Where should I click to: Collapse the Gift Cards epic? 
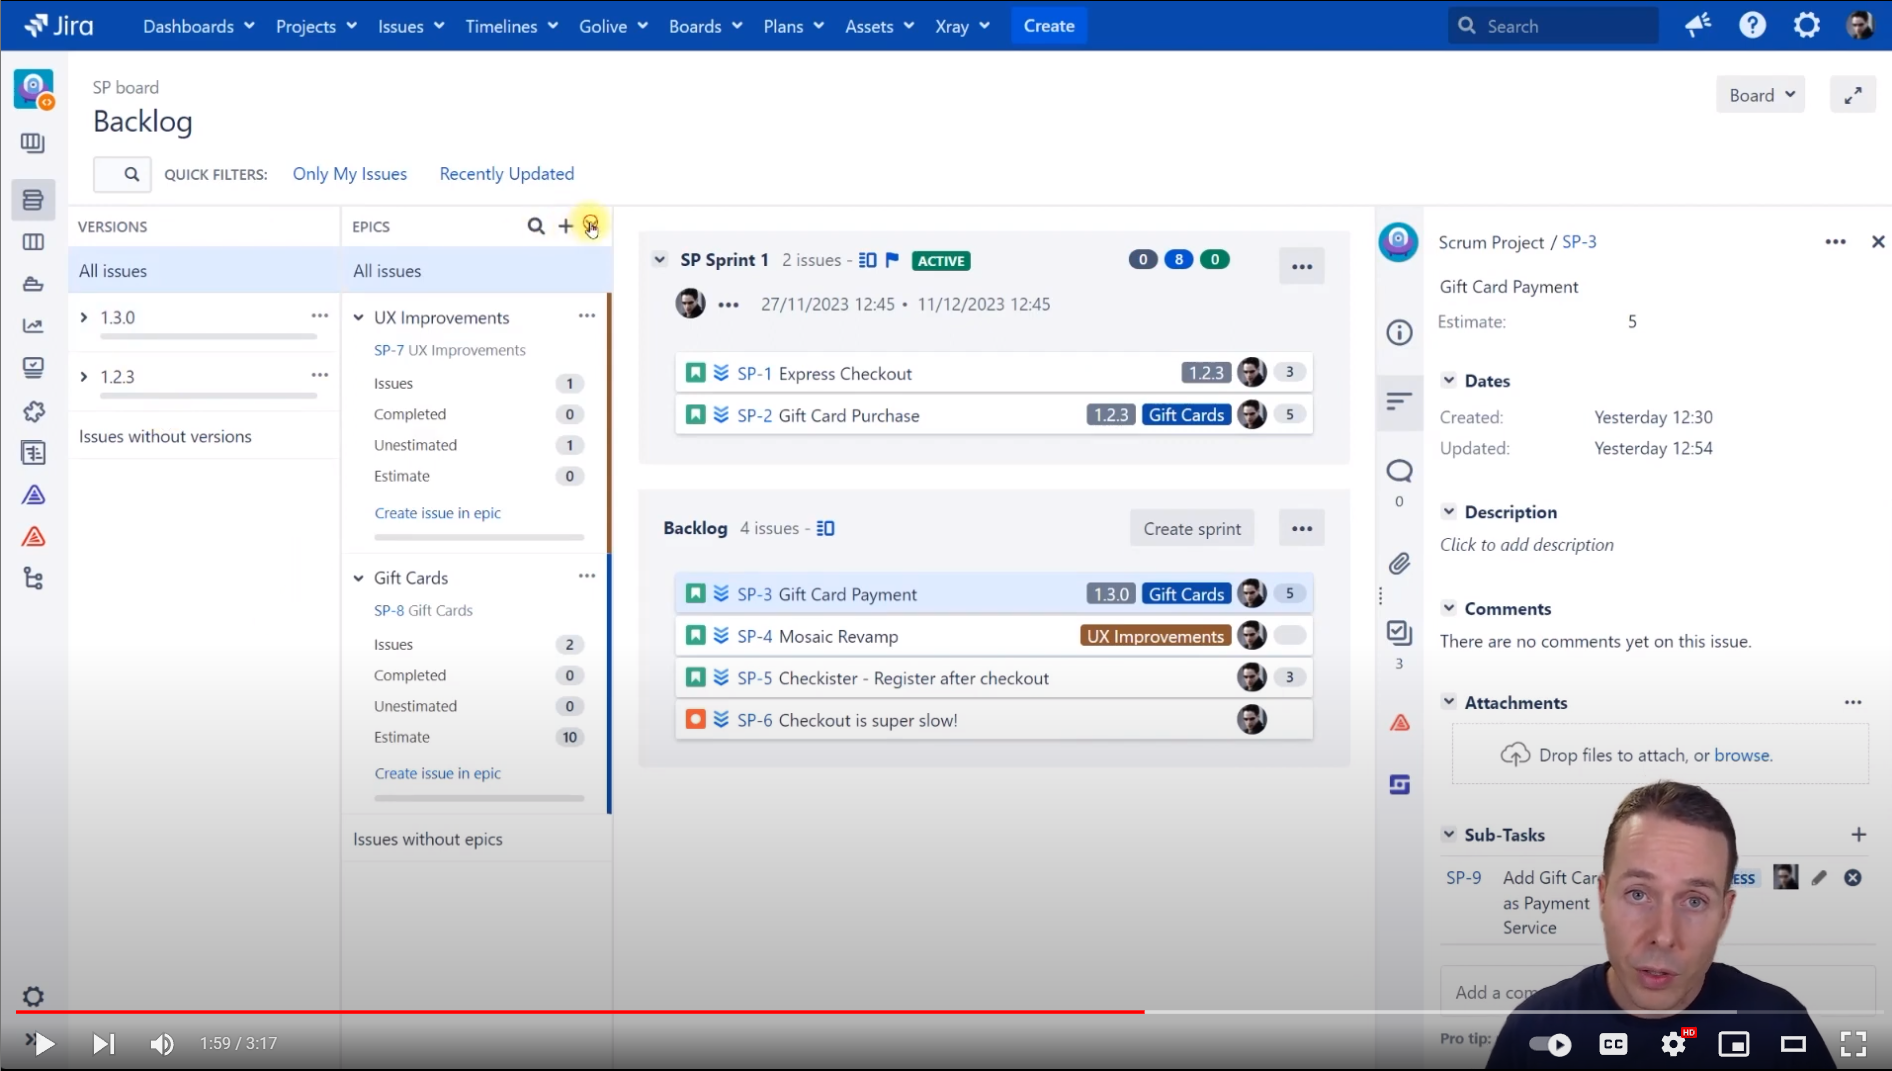[358, 578]
